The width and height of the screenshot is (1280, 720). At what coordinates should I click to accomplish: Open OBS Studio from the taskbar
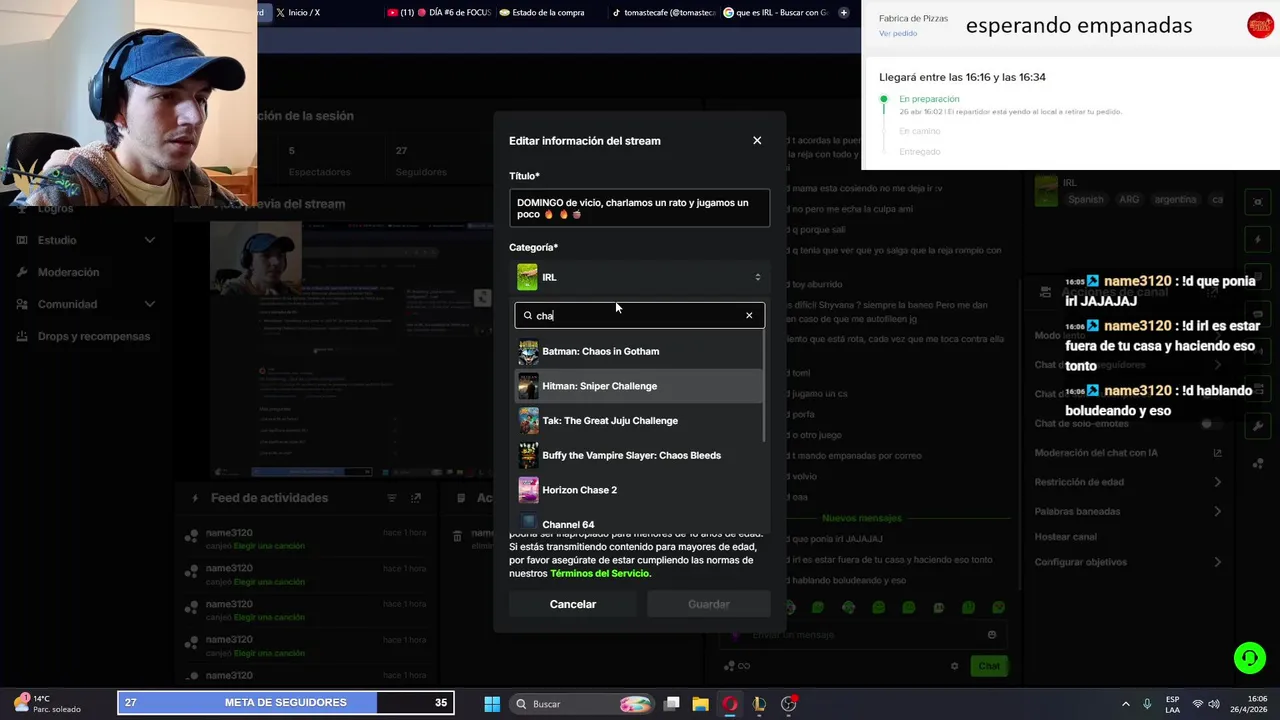tap(788, 704)
